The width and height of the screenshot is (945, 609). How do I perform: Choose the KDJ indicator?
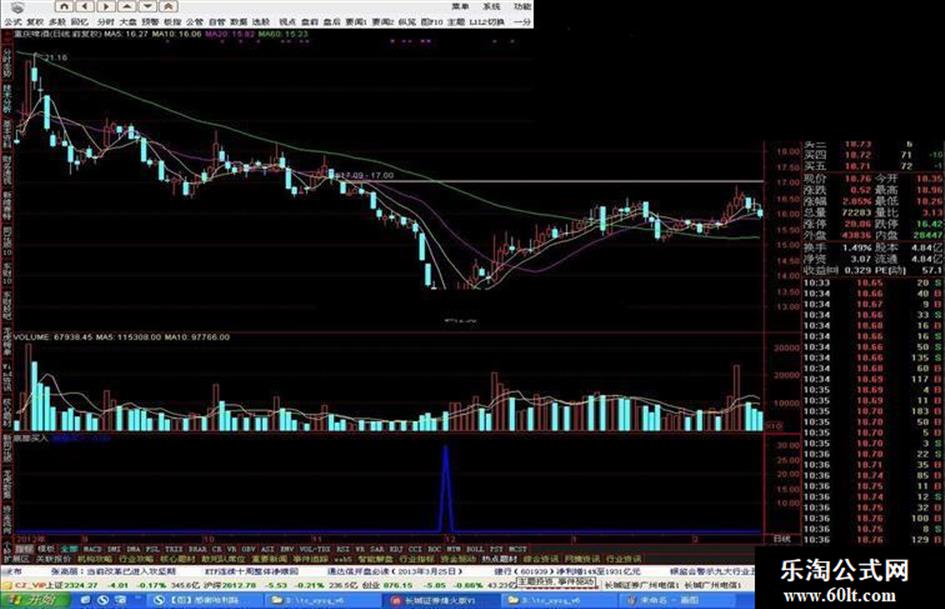tap(397, 549)
